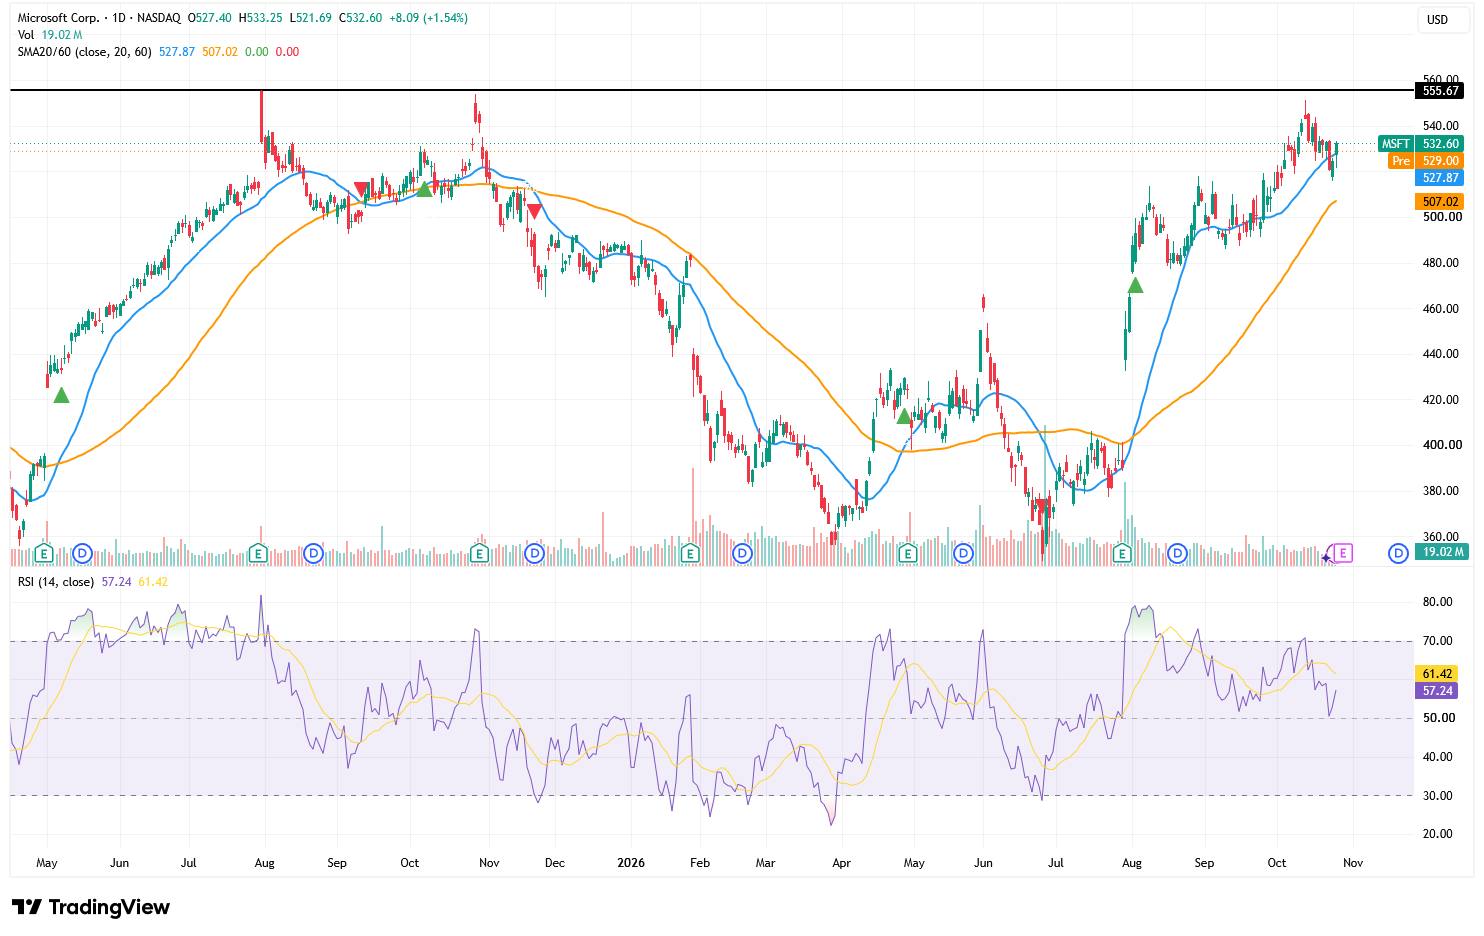This screenshot has height=936, width=1484.
Task: Click the purple 57.24 RSI axis label
Action: click(x=1437, y=691)
